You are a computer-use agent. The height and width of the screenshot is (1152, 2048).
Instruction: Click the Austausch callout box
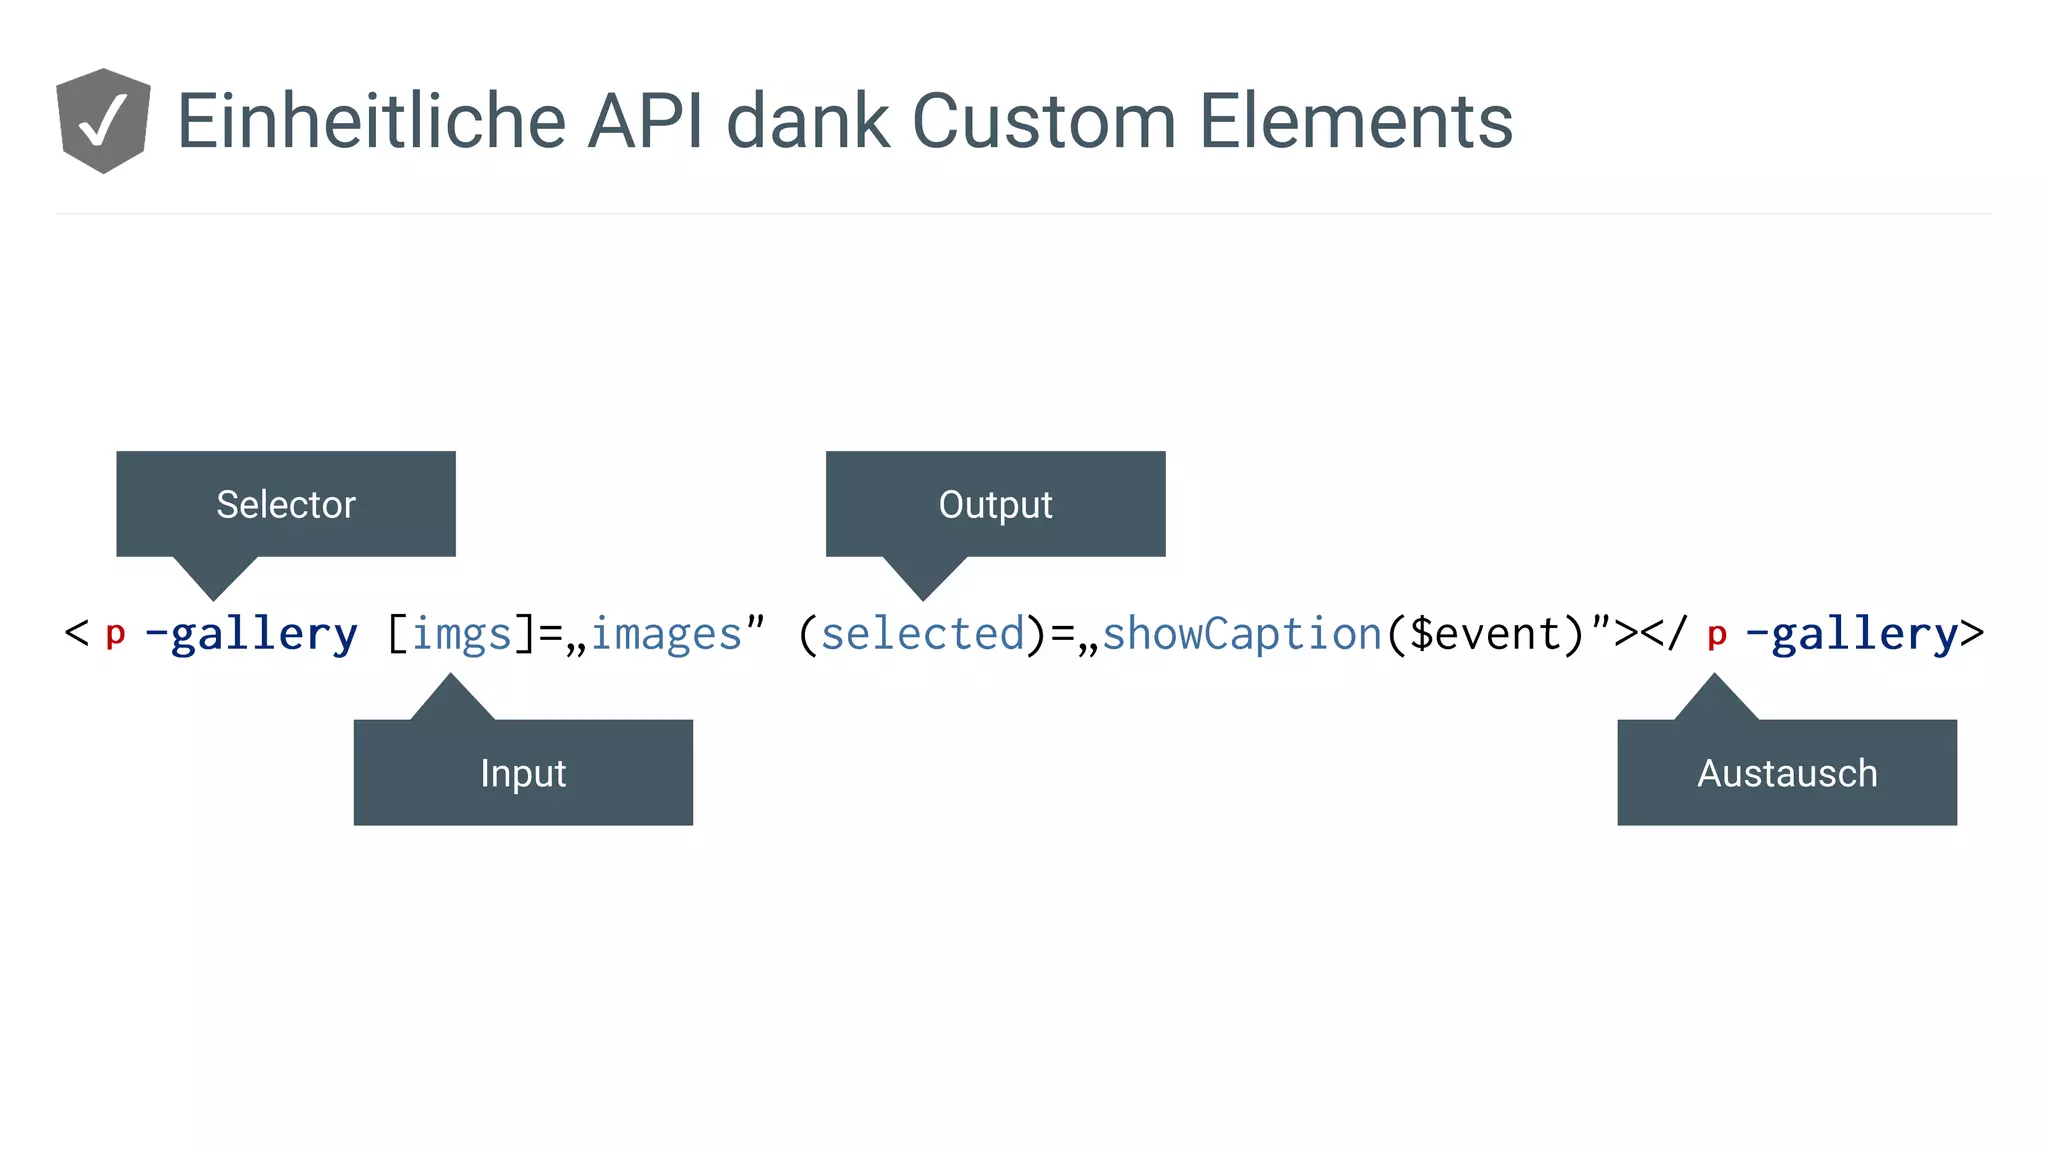[1787, 773]
